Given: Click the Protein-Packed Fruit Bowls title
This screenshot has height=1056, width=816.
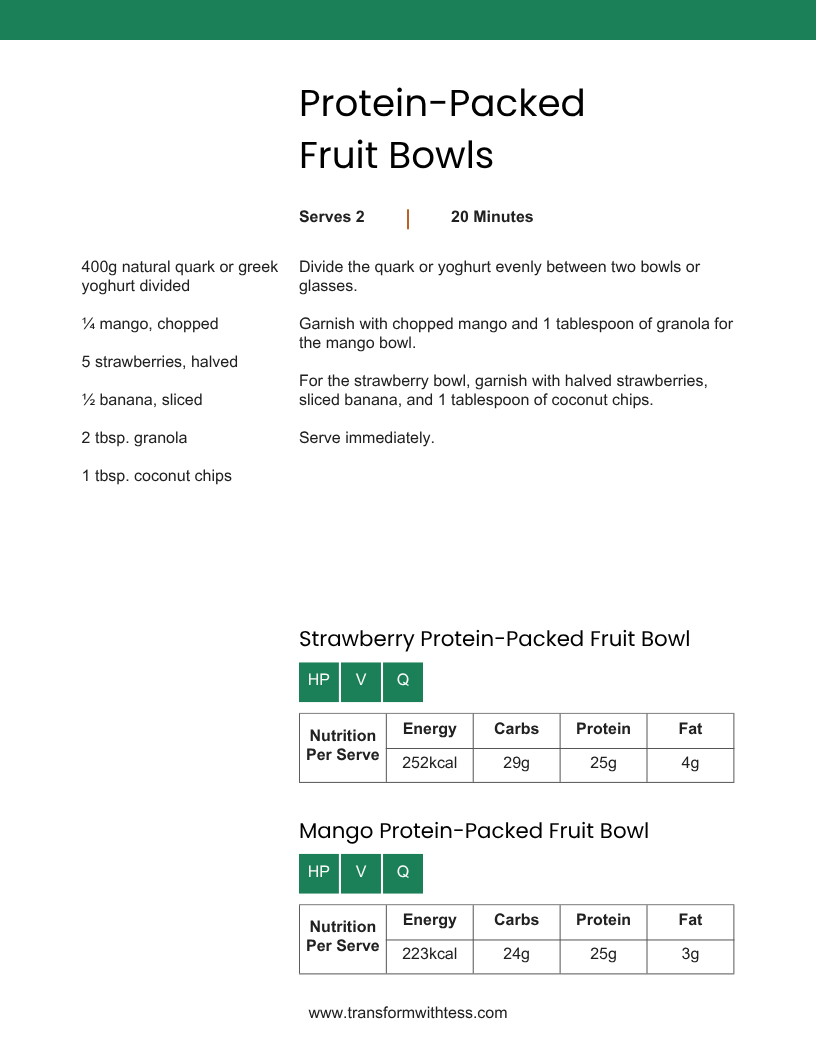Looking at the screenshot, I should coord(442,129).
